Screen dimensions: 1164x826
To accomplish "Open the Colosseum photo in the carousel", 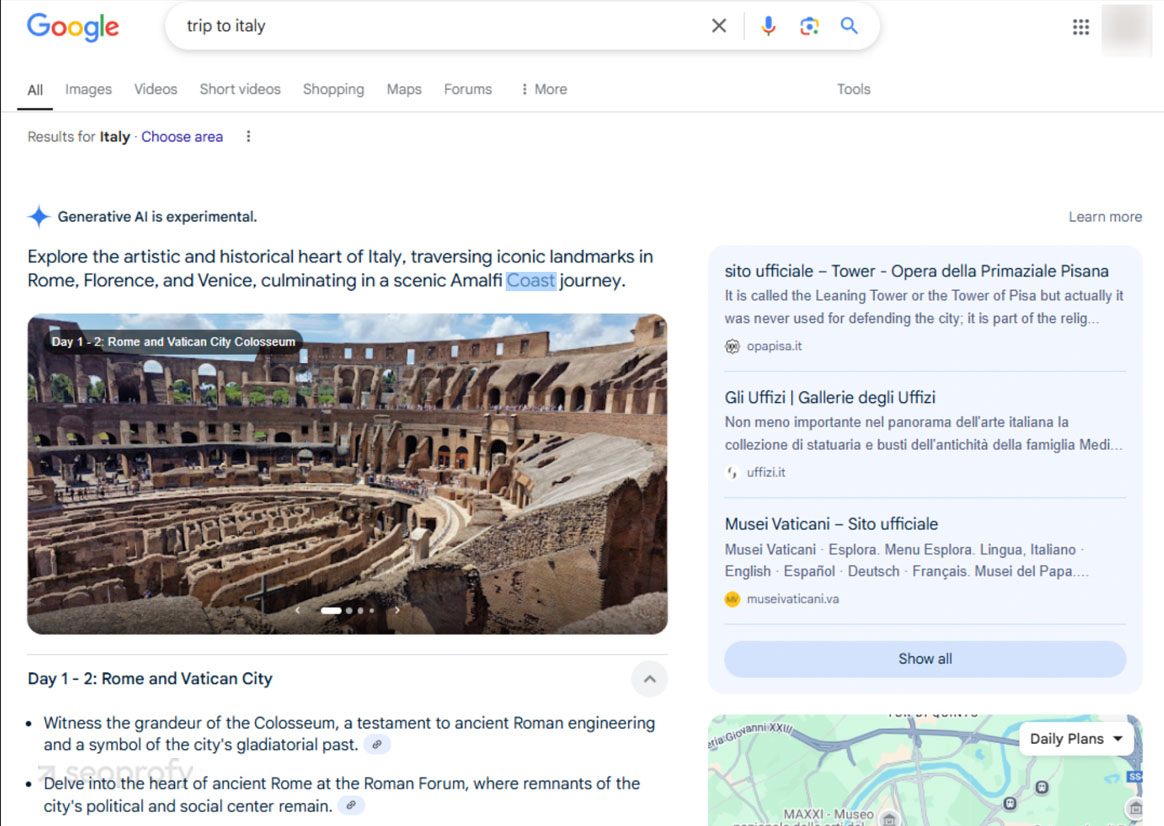I will coord(347,473).
